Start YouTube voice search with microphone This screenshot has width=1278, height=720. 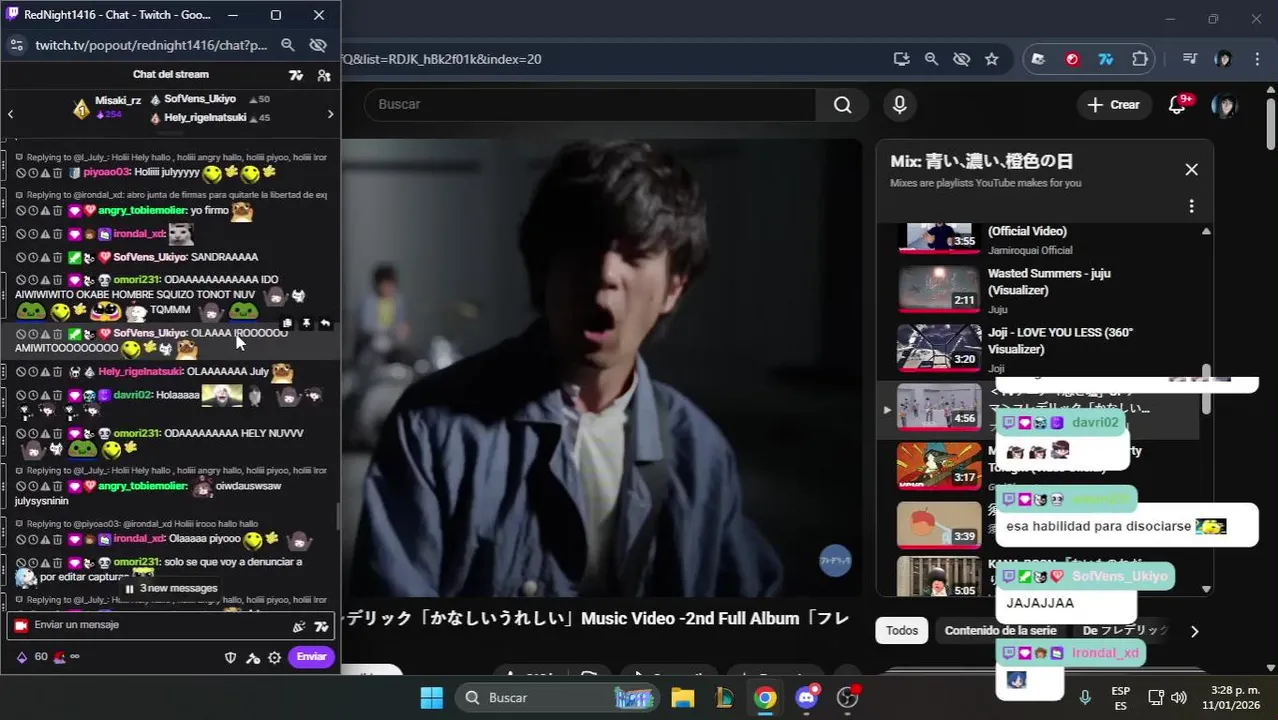point(899,104)
